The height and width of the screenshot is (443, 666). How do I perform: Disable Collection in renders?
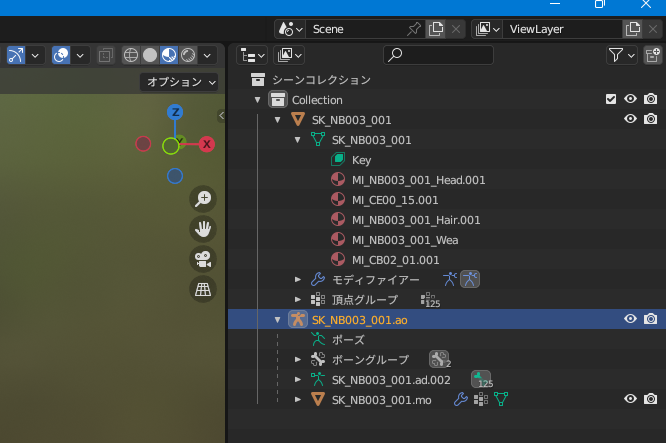tap(650, 99)
